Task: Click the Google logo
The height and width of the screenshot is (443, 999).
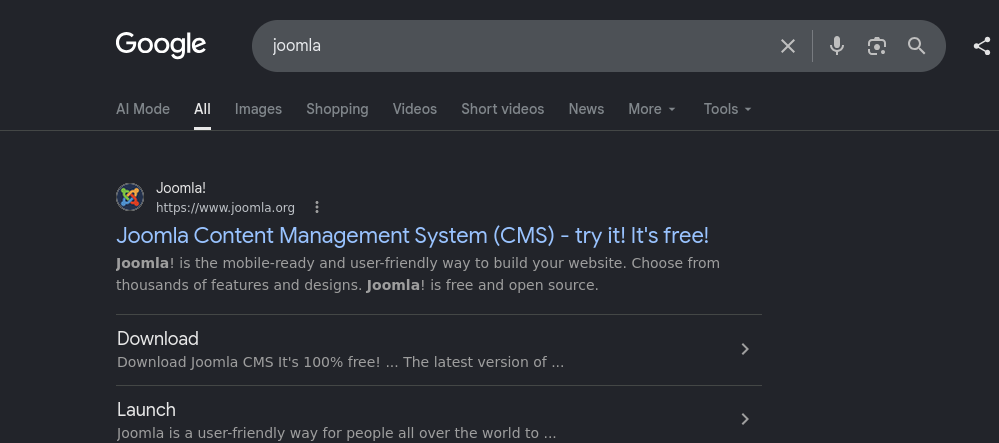Action: point(161,45)
